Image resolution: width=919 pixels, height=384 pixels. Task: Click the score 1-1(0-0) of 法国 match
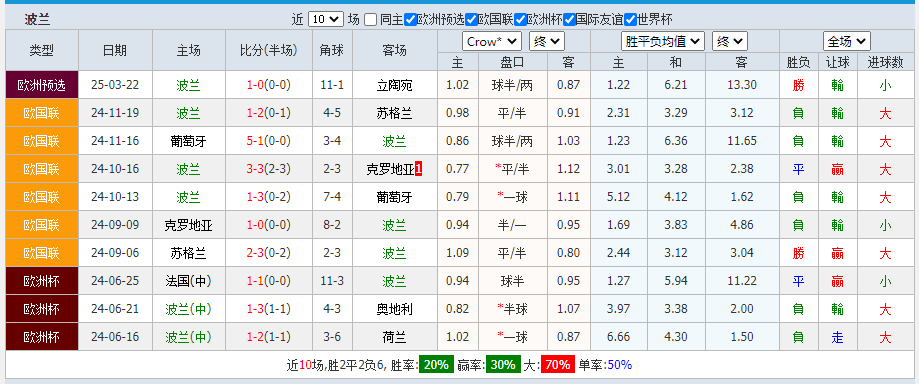tap(268, 281)
